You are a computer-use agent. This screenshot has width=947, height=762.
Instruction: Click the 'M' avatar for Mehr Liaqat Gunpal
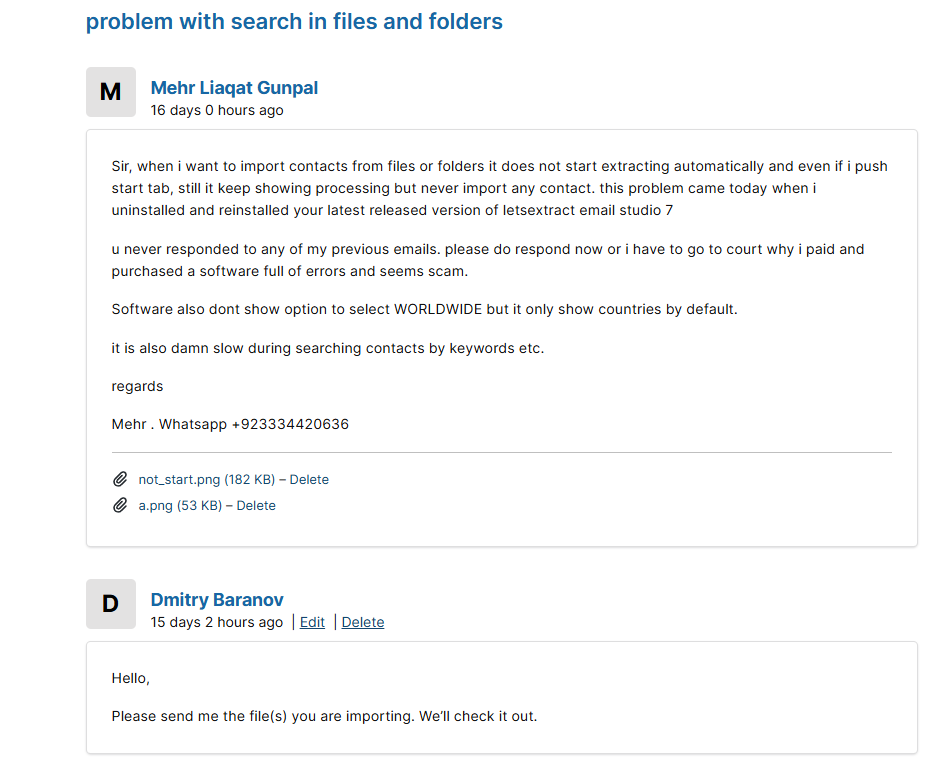click(111, 92)
